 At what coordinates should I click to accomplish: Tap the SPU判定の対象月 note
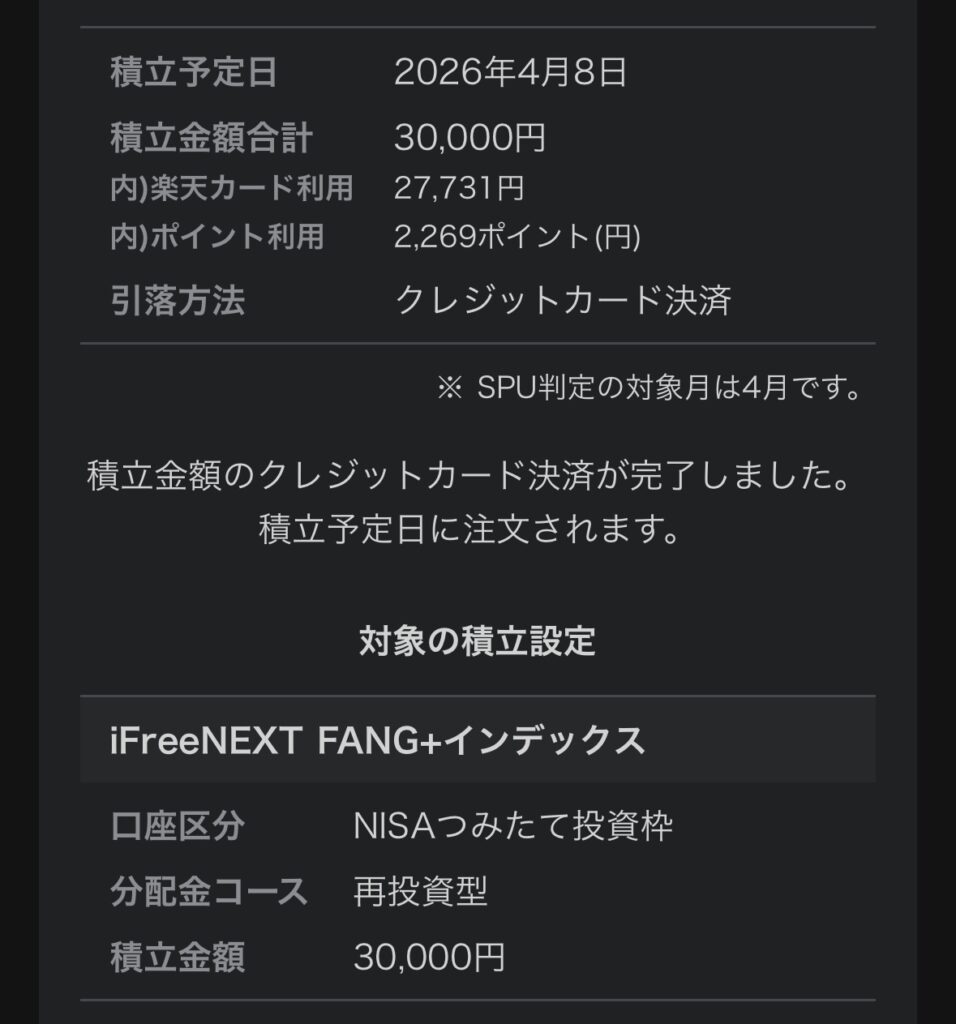pos(649,388)
